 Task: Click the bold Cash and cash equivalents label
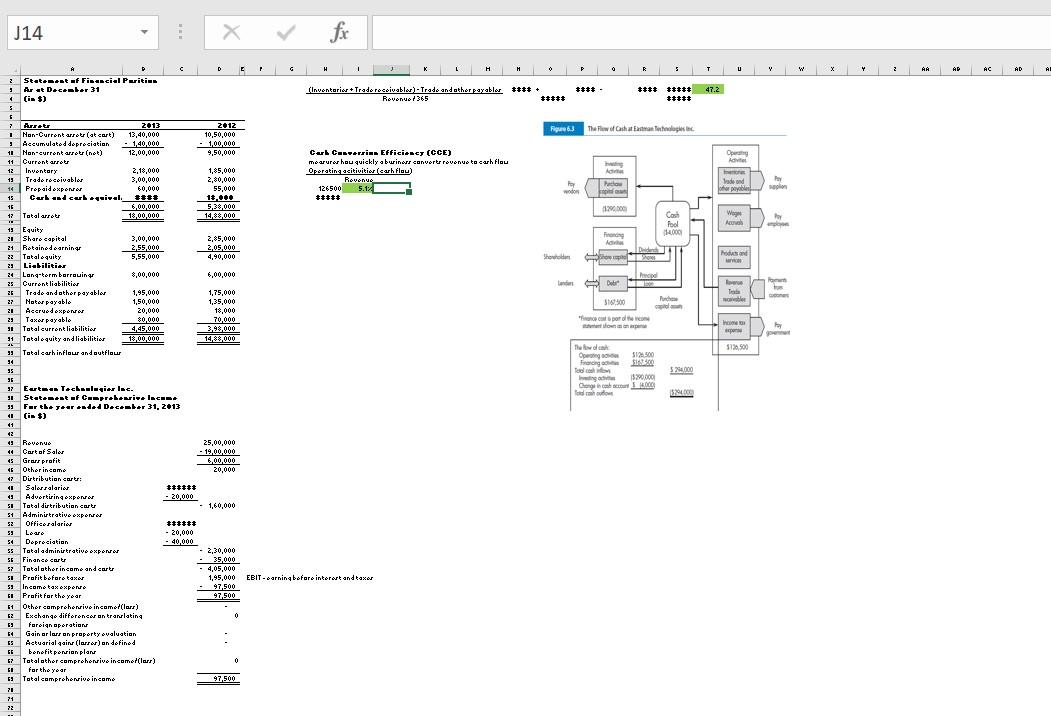[x=76, y=198]
